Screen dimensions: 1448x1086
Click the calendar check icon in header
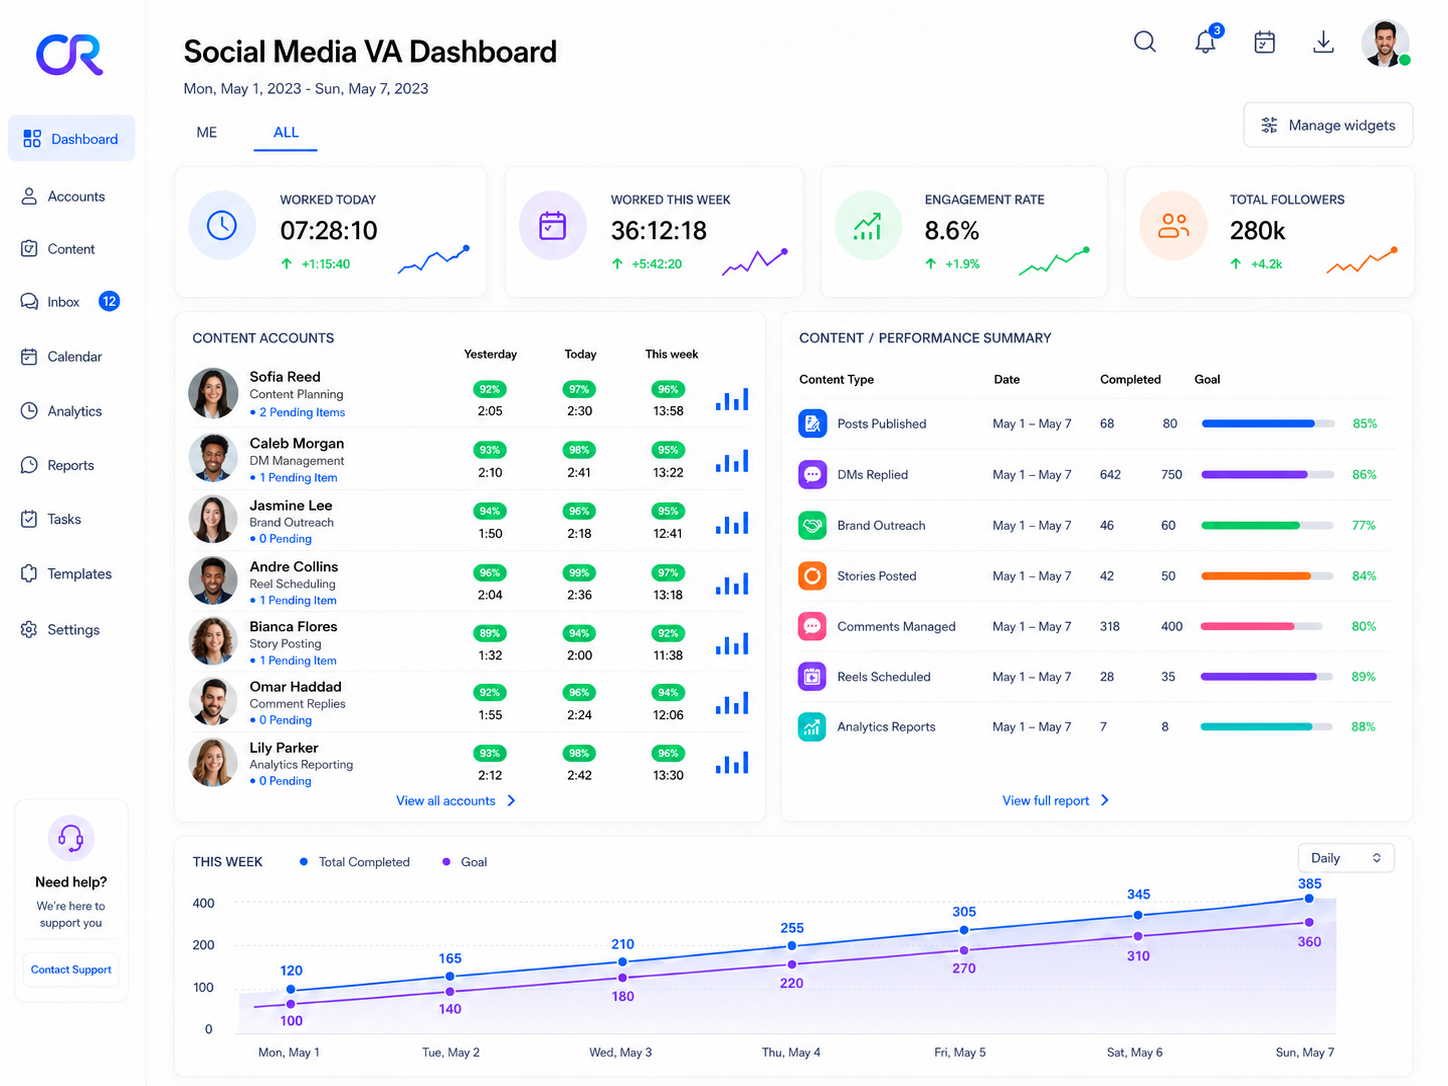click(x=1264, y=42)
